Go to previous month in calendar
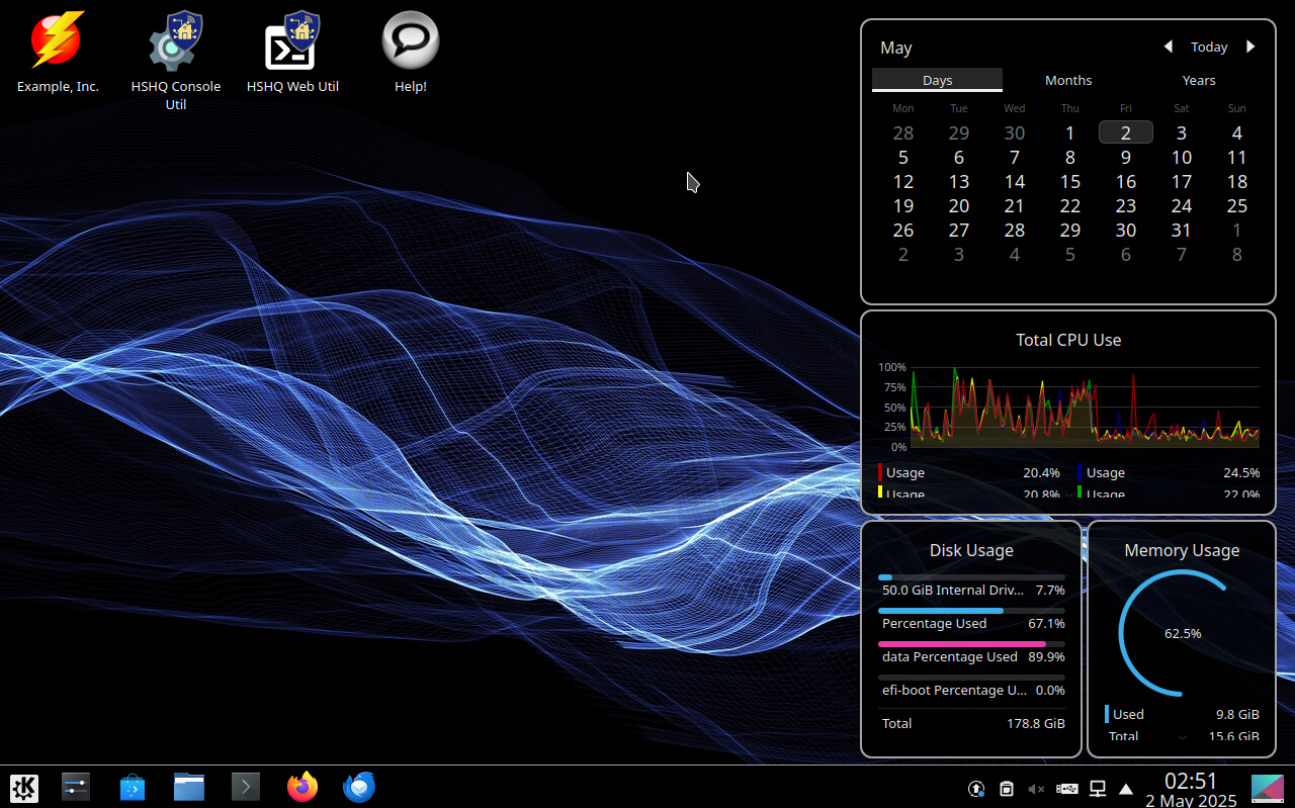Screen dimensions: 1295x808 coord(1168,47)
